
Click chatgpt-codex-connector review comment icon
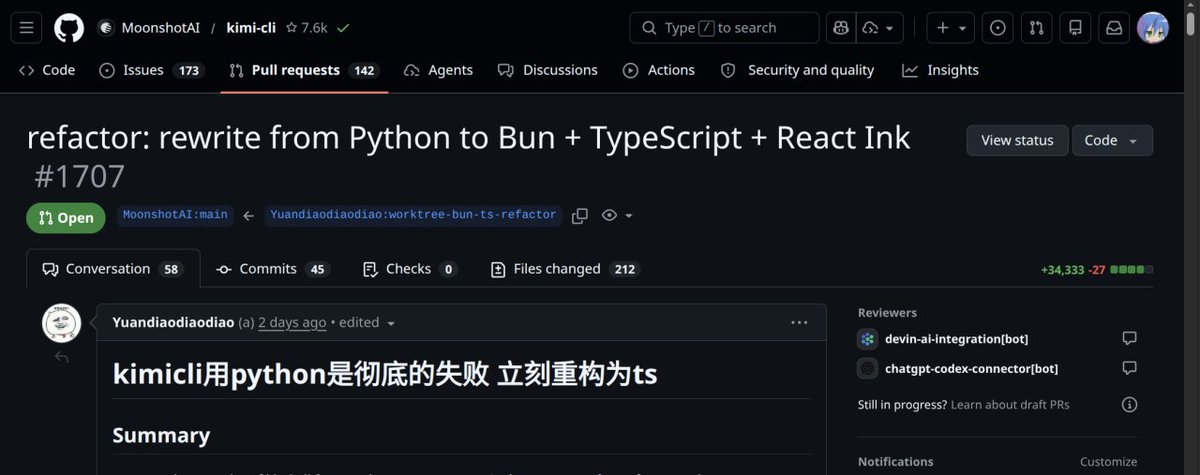coord(1129,368)
